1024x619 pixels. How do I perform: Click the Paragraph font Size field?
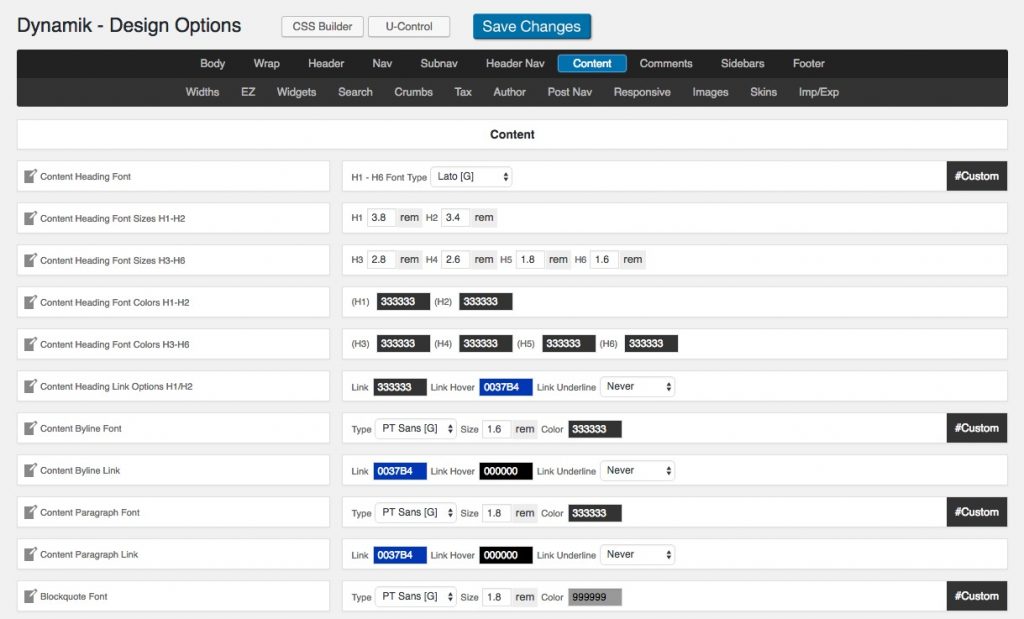(496, 513)
